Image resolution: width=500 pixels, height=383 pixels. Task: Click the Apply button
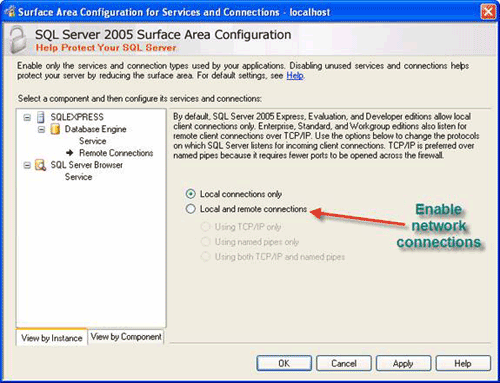(x=403, y=363)
